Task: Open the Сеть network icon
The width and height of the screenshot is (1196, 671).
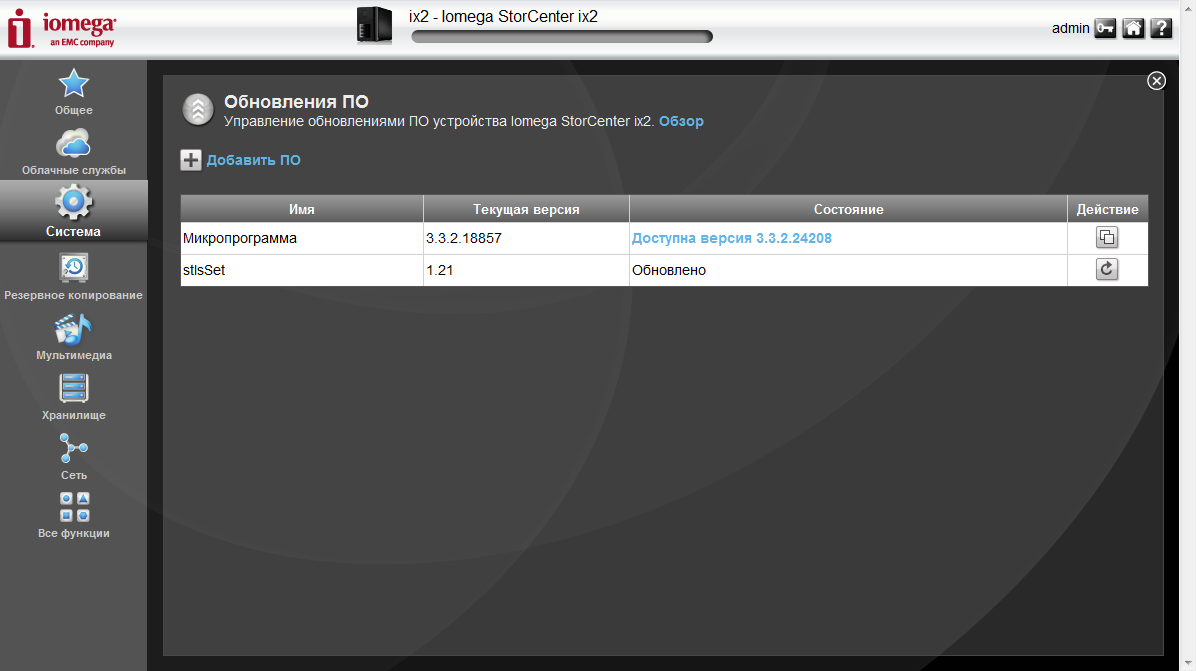Action: click(x=73, y=448)
